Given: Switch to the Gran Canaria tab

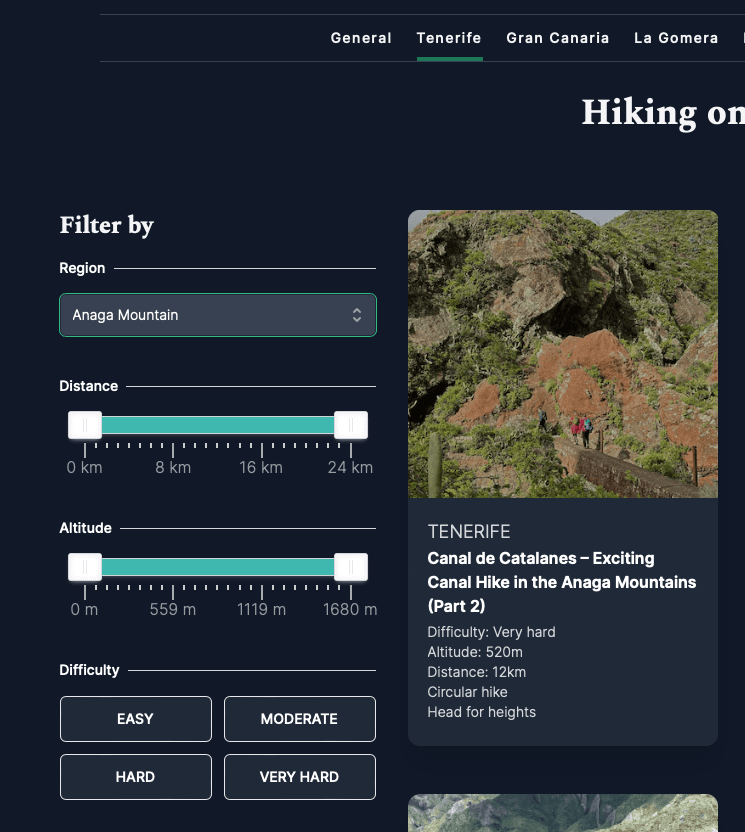Looking at the screenshot, I should [x=557, y=38].
